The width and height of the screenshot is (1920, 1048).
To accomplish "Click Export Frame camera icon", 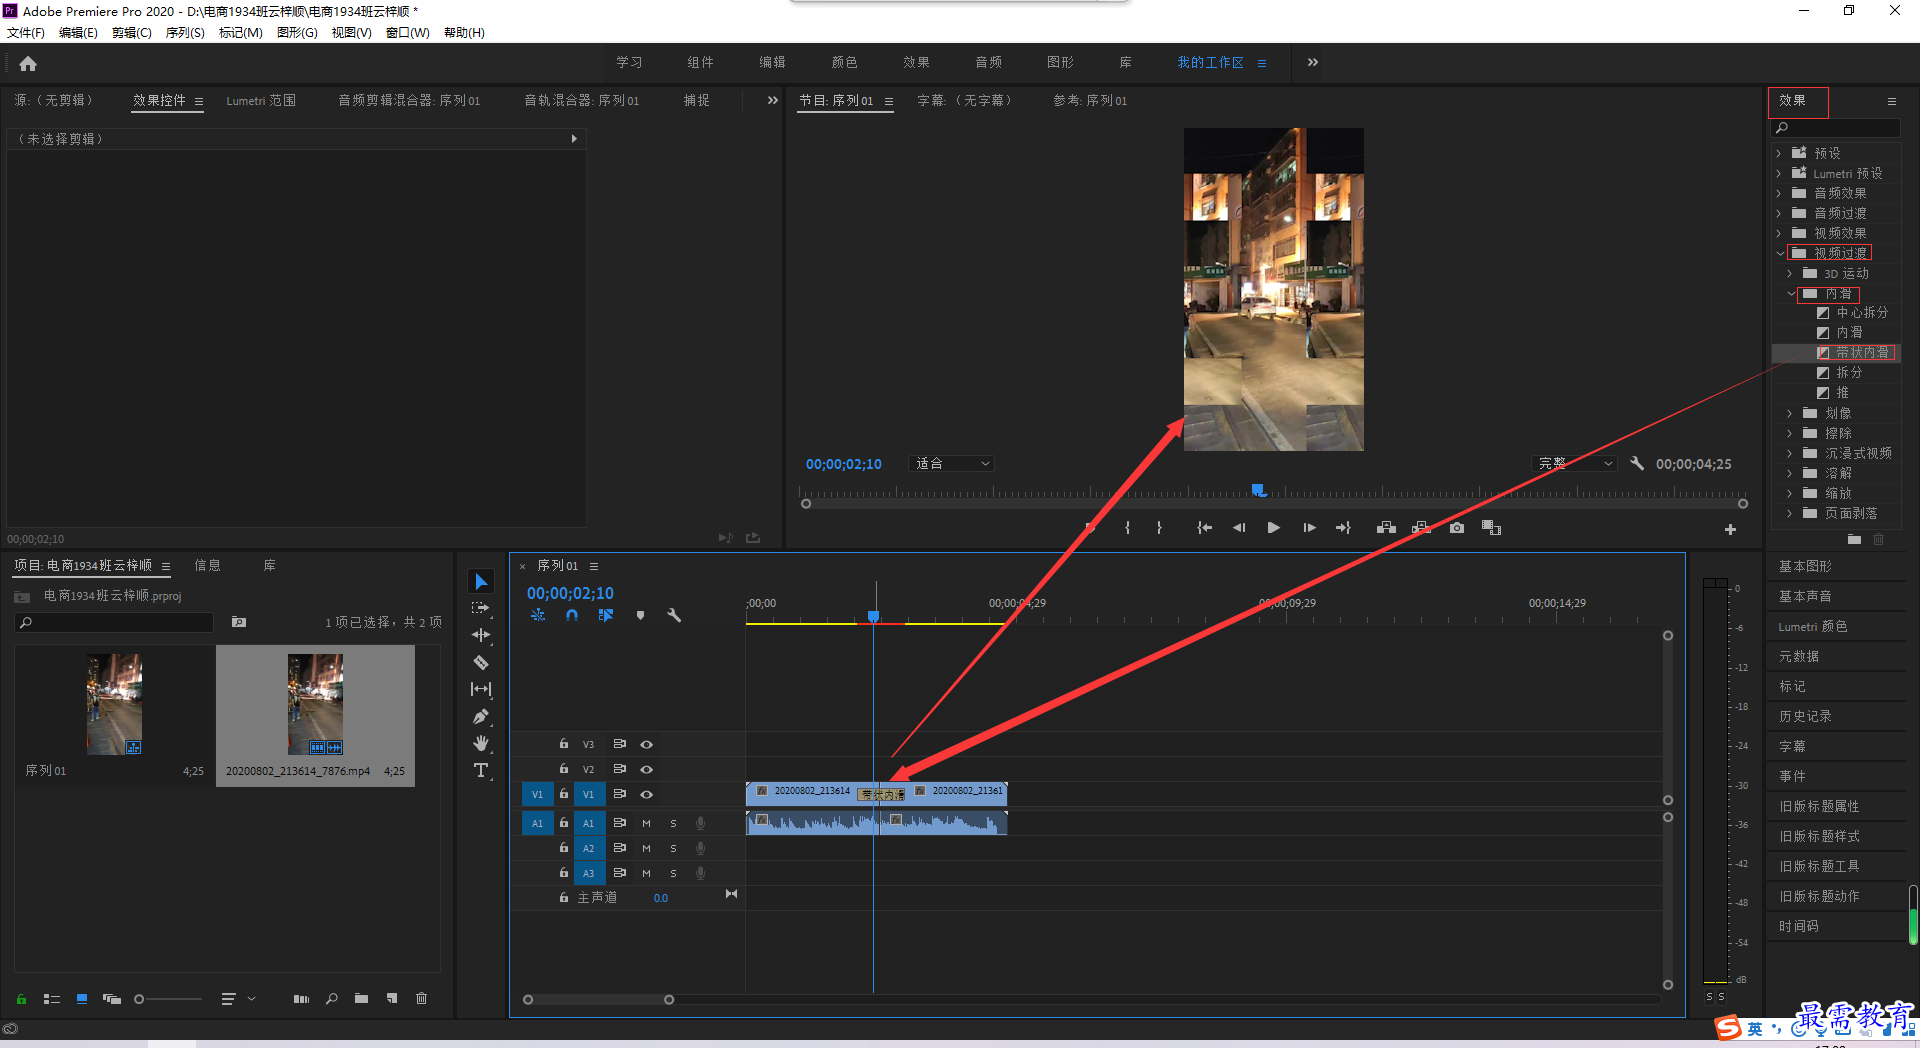I will coord(1456,528).
